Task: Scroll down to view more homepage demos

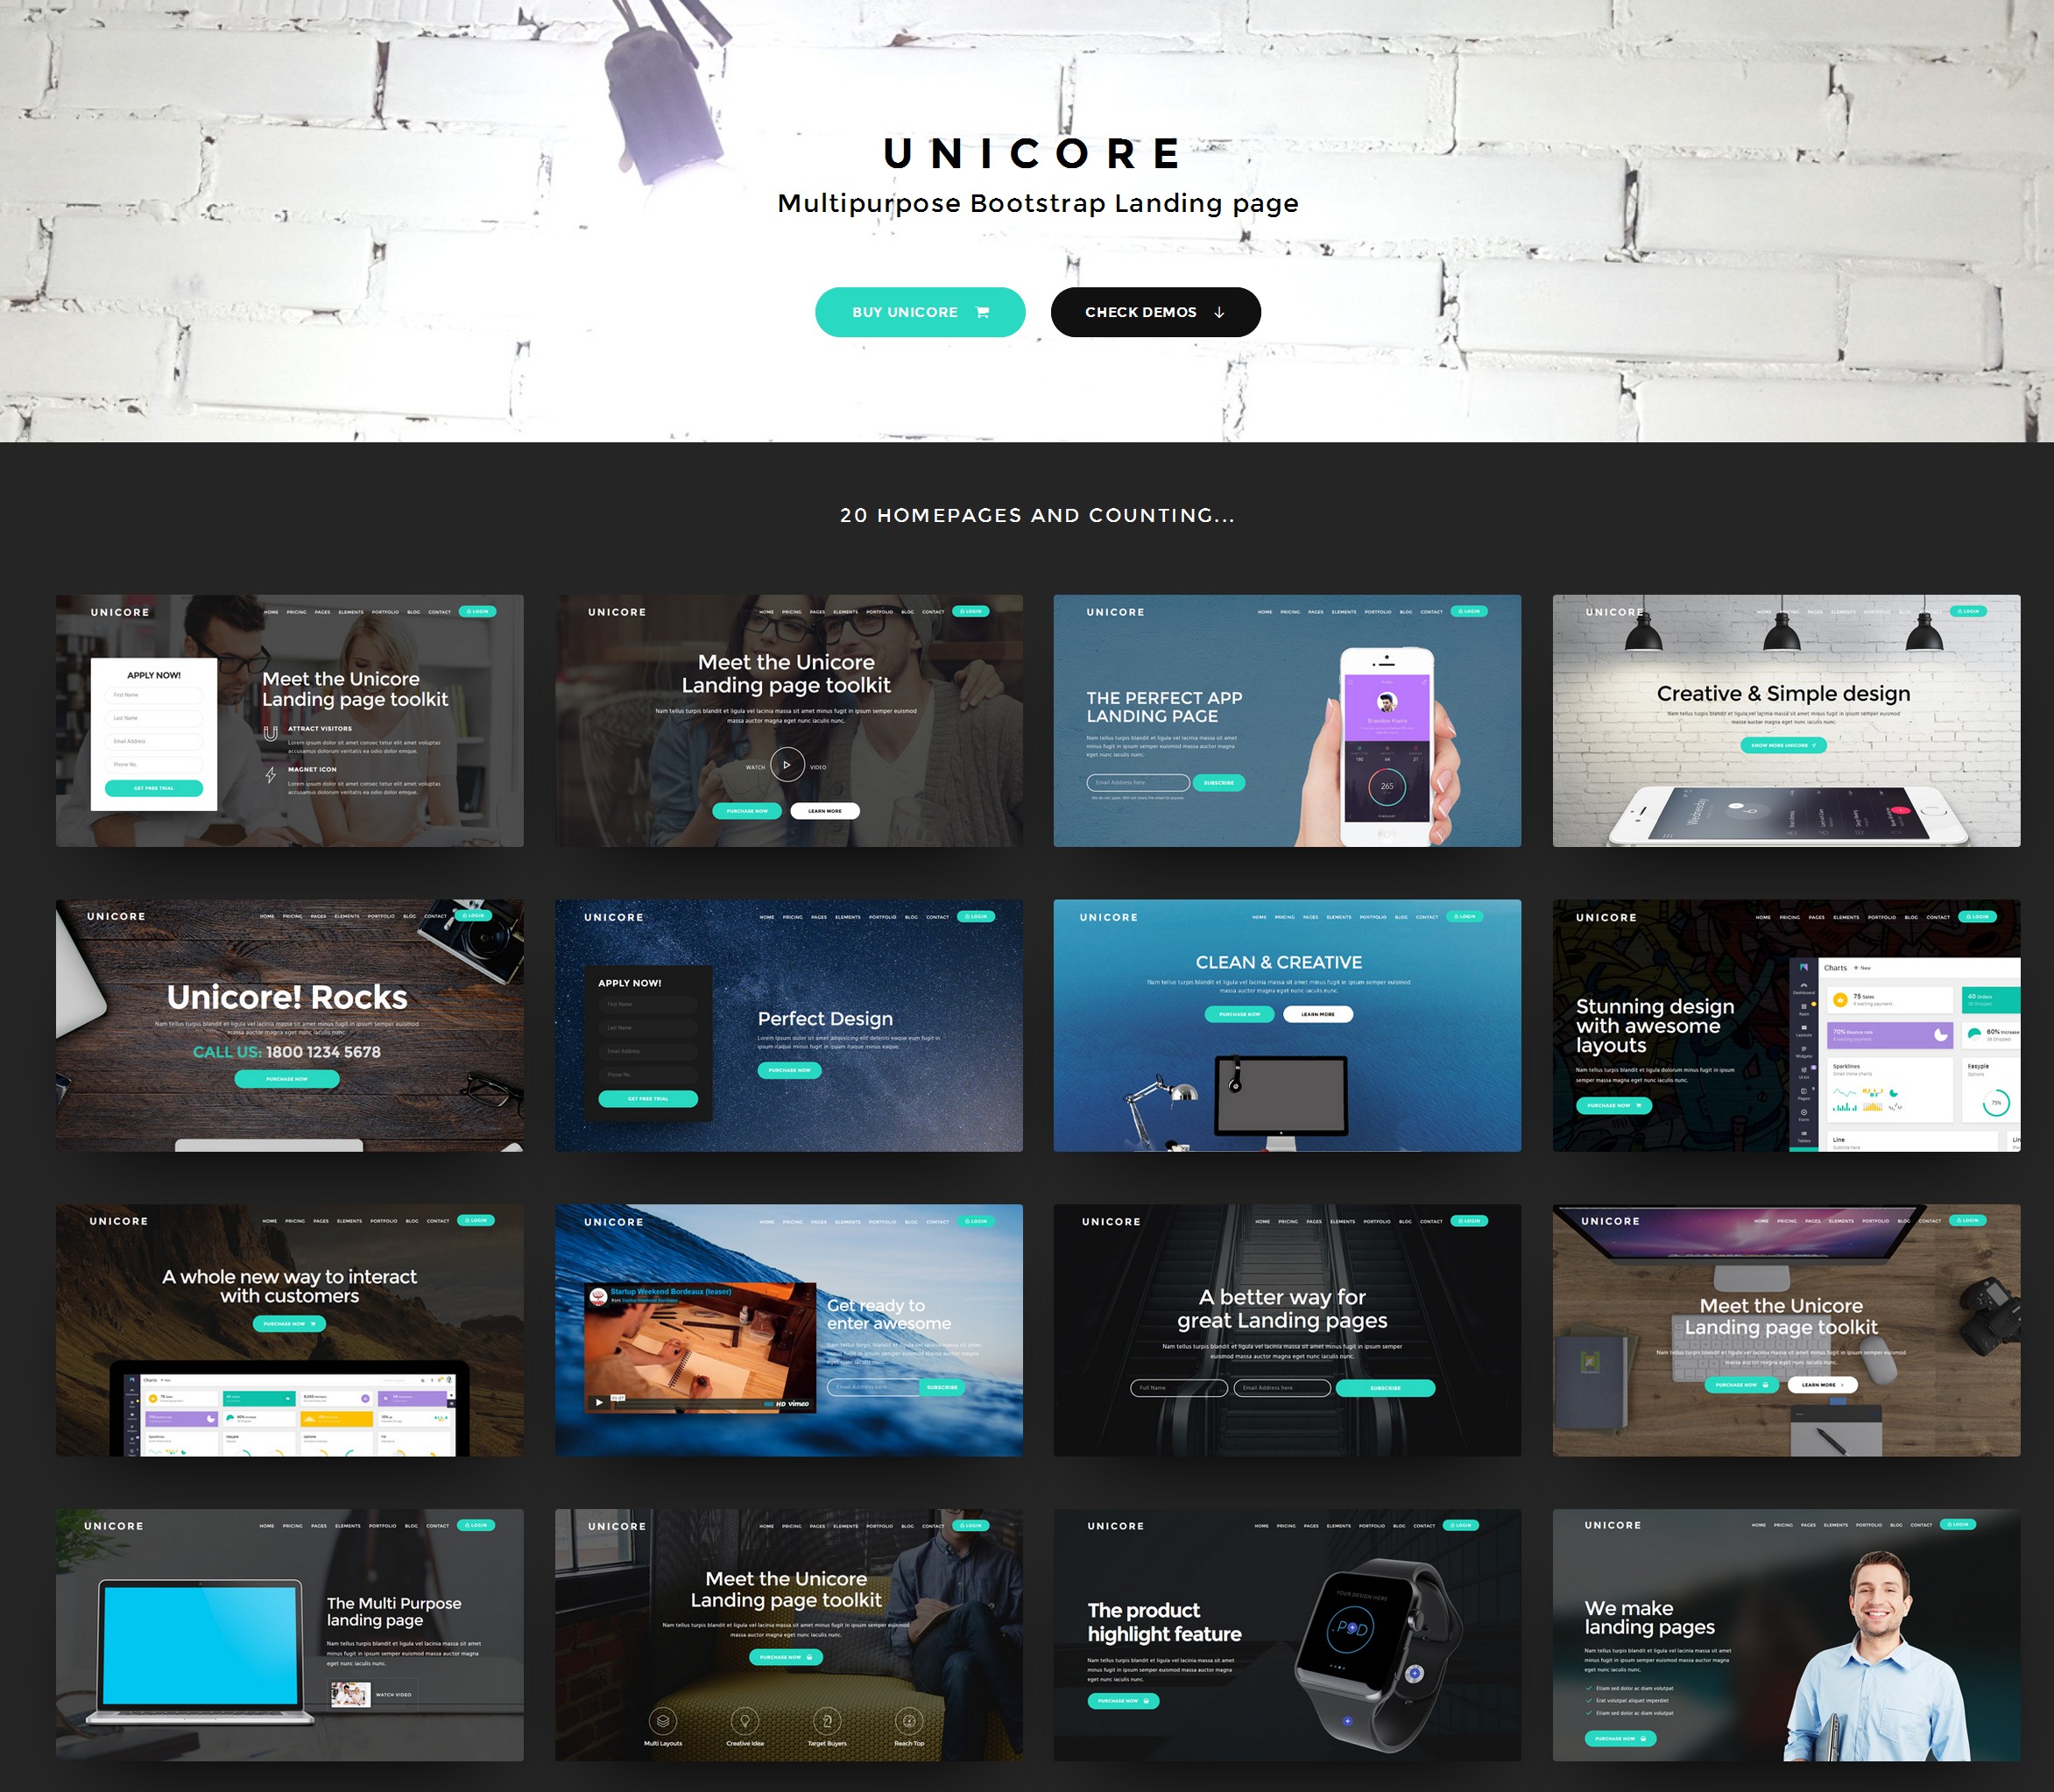Action: pyautogui.click(x=1154, y=311)
